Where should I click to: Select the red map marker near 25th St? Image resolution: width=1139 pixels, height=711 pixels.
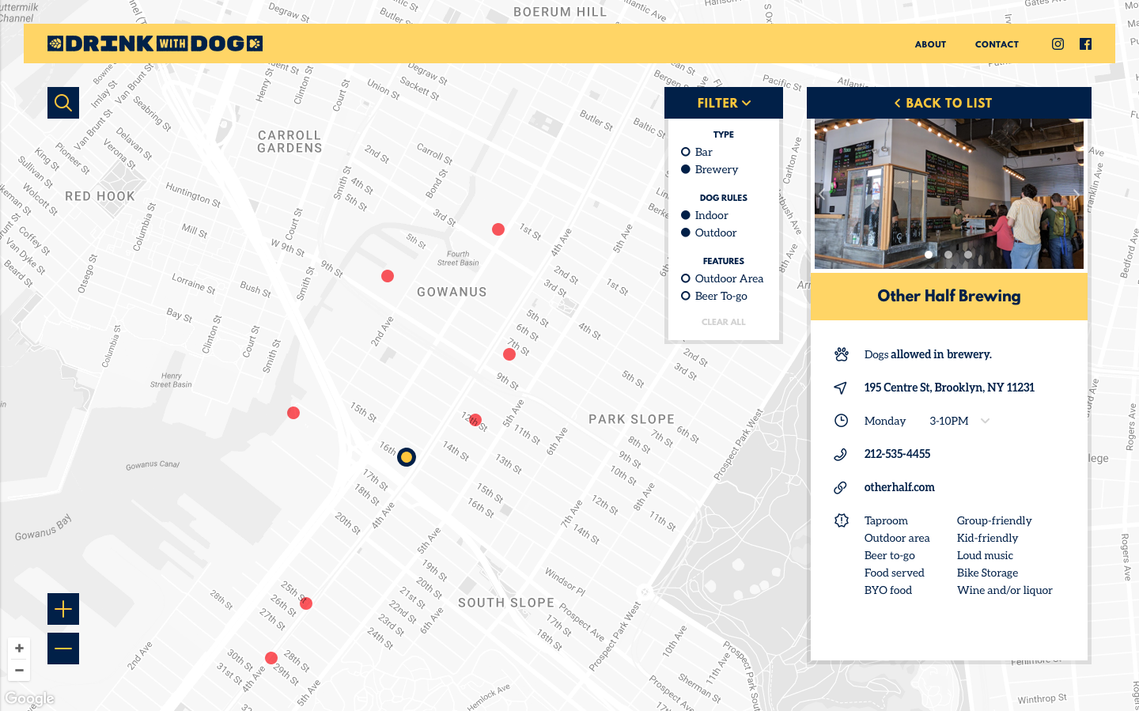(x=307, y=604)
